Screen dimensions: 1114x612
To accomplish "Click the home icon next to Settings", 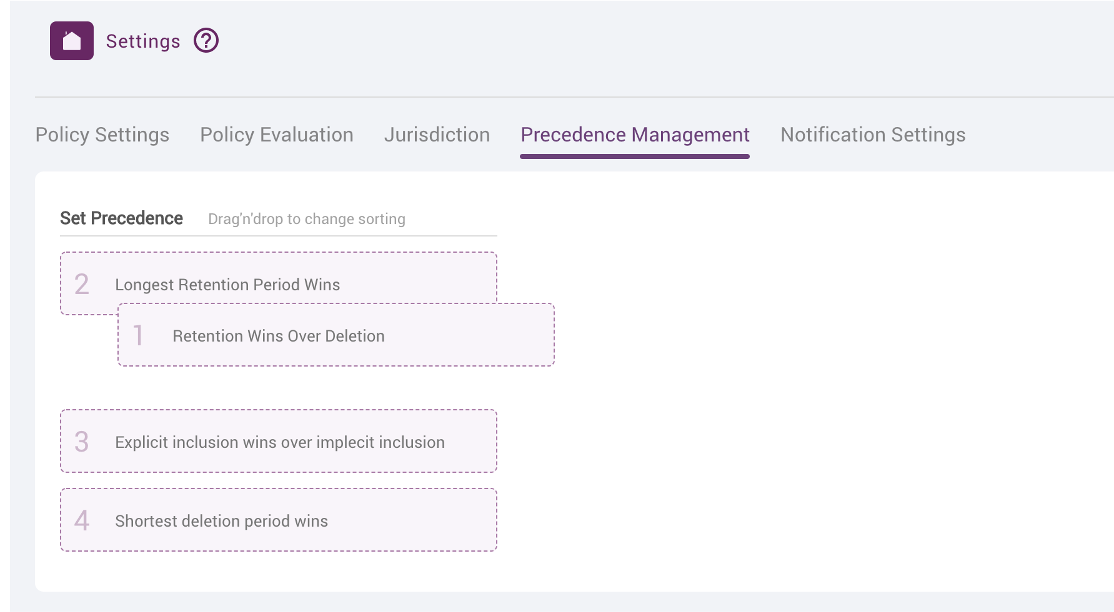I will (x=71, y=41).
